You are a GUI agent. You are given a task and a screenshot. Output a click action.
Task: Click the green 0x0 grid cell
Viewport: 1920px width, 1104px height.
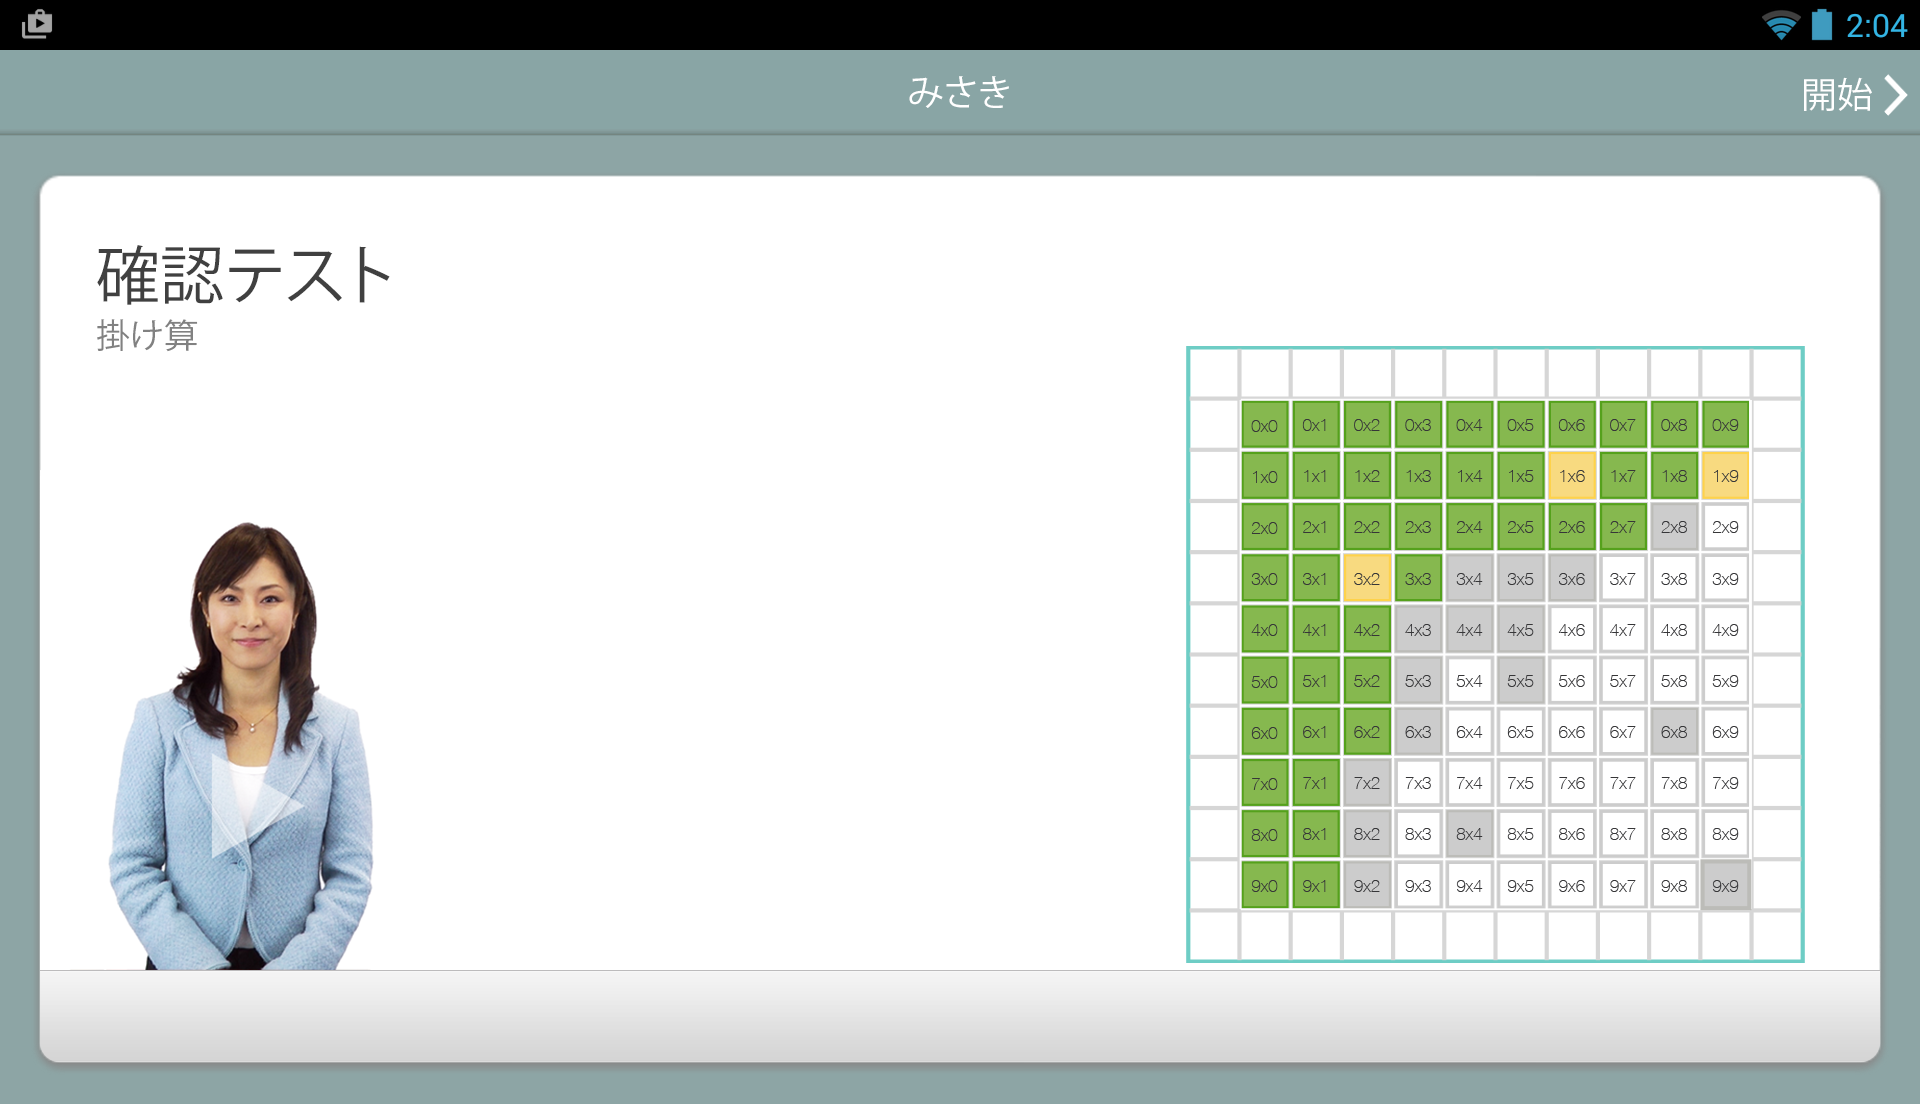click(x=1264, y=425)
